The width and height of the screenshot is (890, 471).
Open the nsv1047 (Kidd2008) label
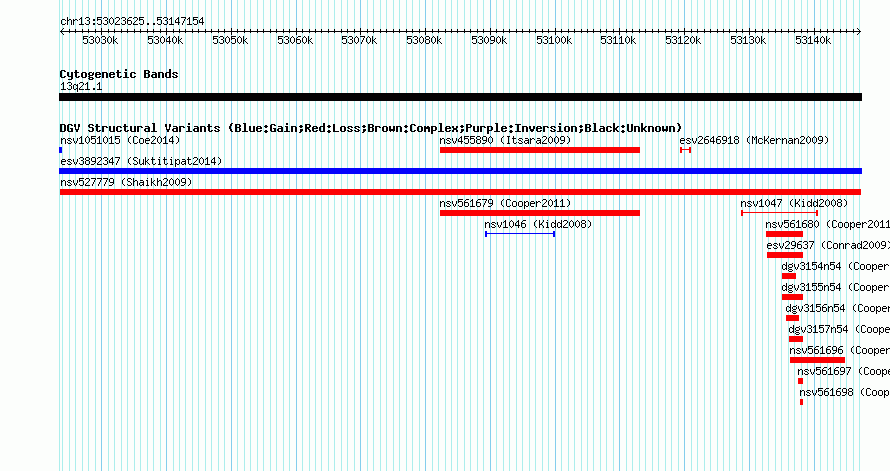click(x=794, y=203)
